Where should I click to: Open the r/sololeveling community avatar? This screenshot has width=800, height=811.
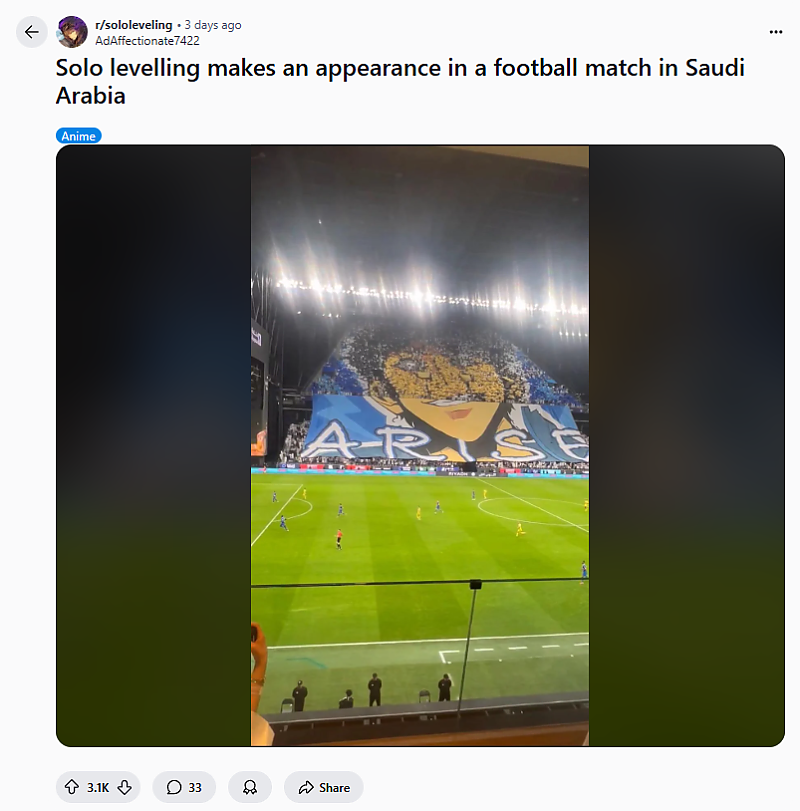click(72, 32)
